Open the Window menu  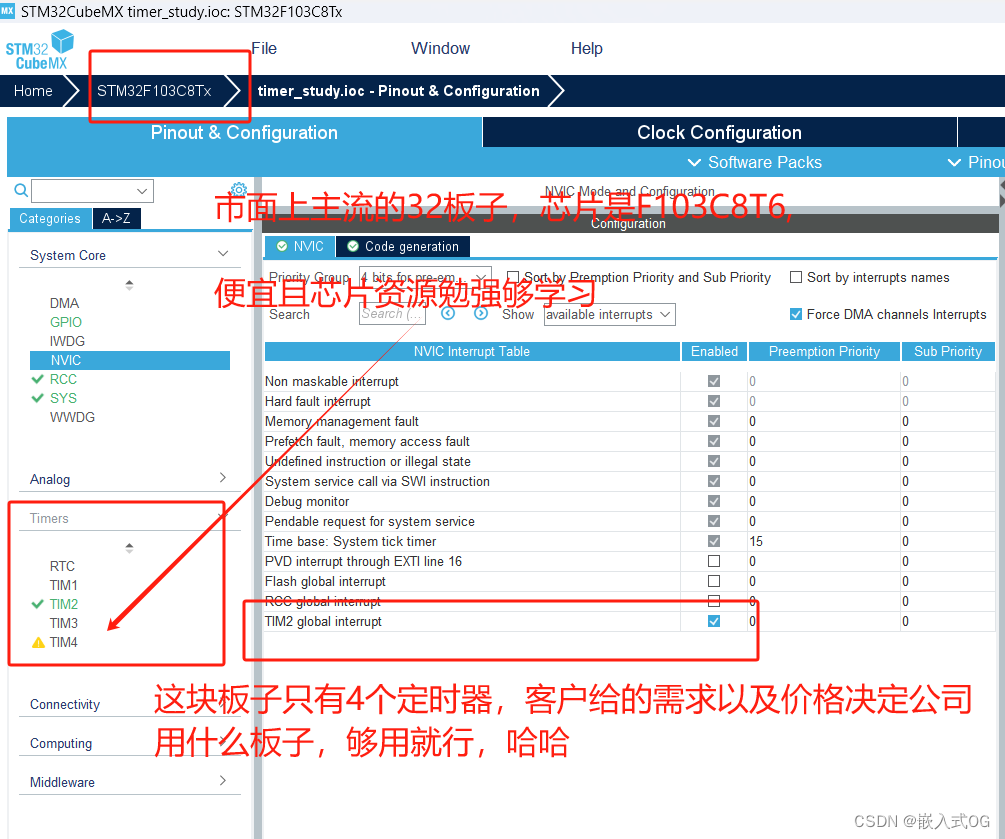click(x=440, y=48)
